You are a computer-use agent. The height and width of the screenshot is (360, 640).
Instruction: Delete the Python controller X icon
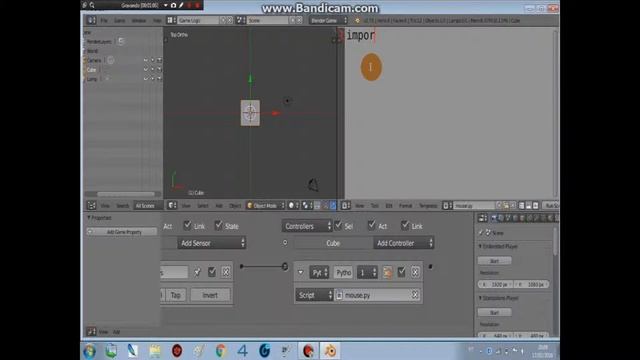tap(415, 272)
